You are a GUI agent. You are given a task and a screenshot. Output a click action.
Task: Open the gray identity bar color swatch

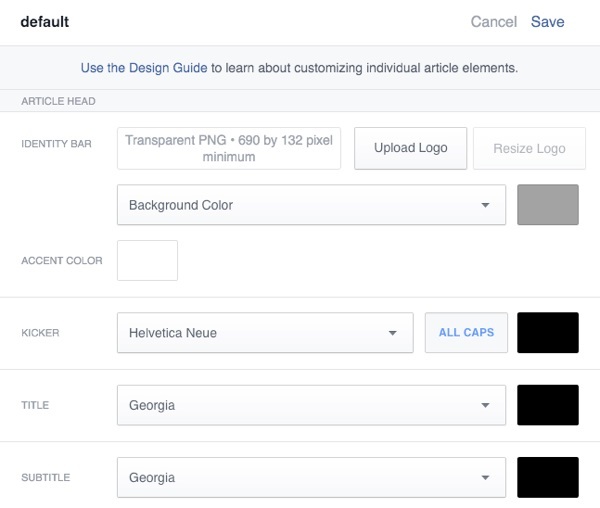click(x=547, y=205)
